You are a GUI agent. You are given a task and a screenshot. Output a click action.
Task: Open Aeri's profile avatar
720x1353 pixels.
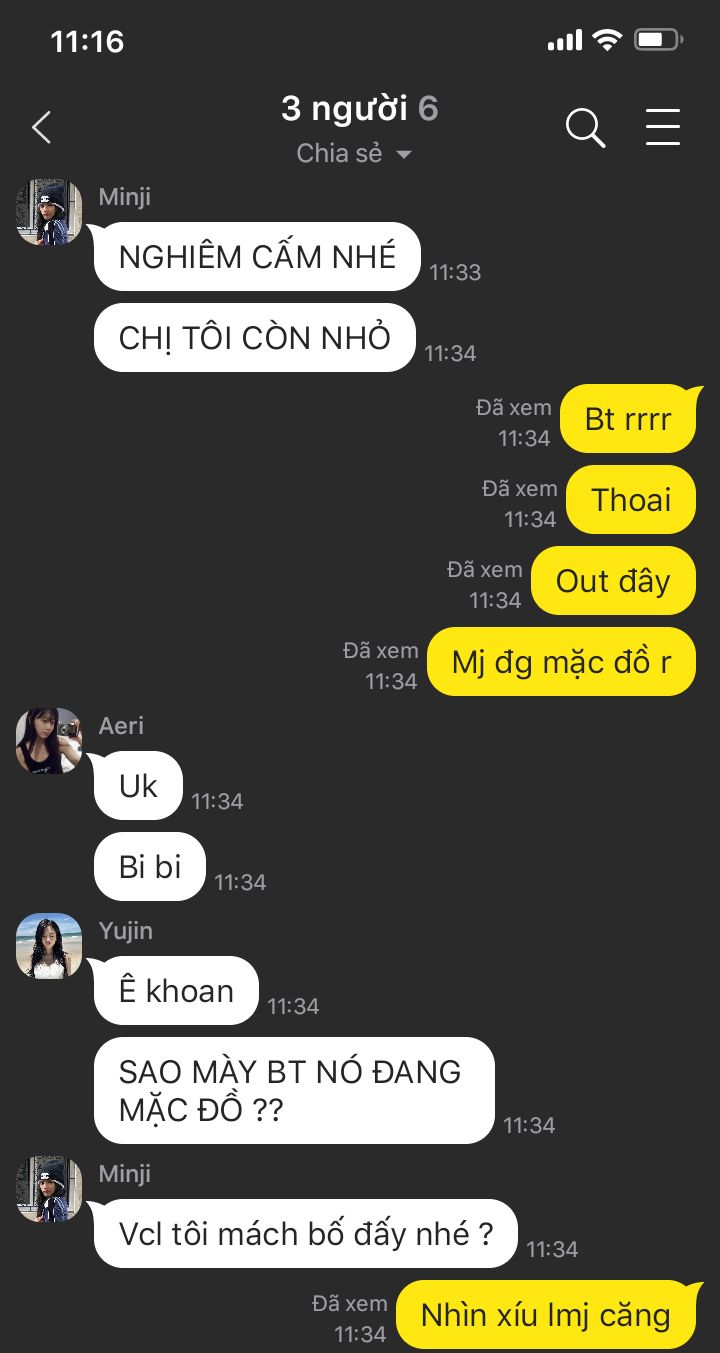49,741
